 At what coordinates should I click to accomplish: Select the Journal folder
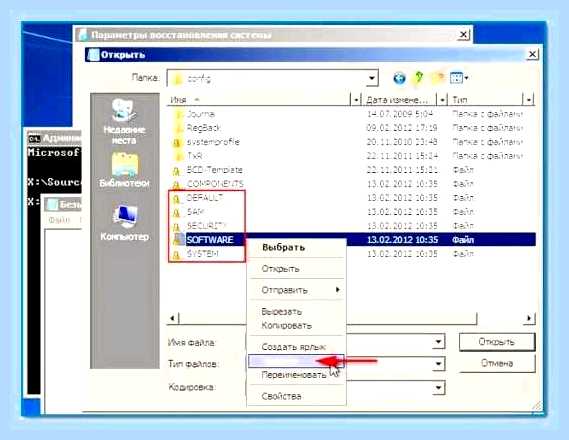tap(200, 114)
